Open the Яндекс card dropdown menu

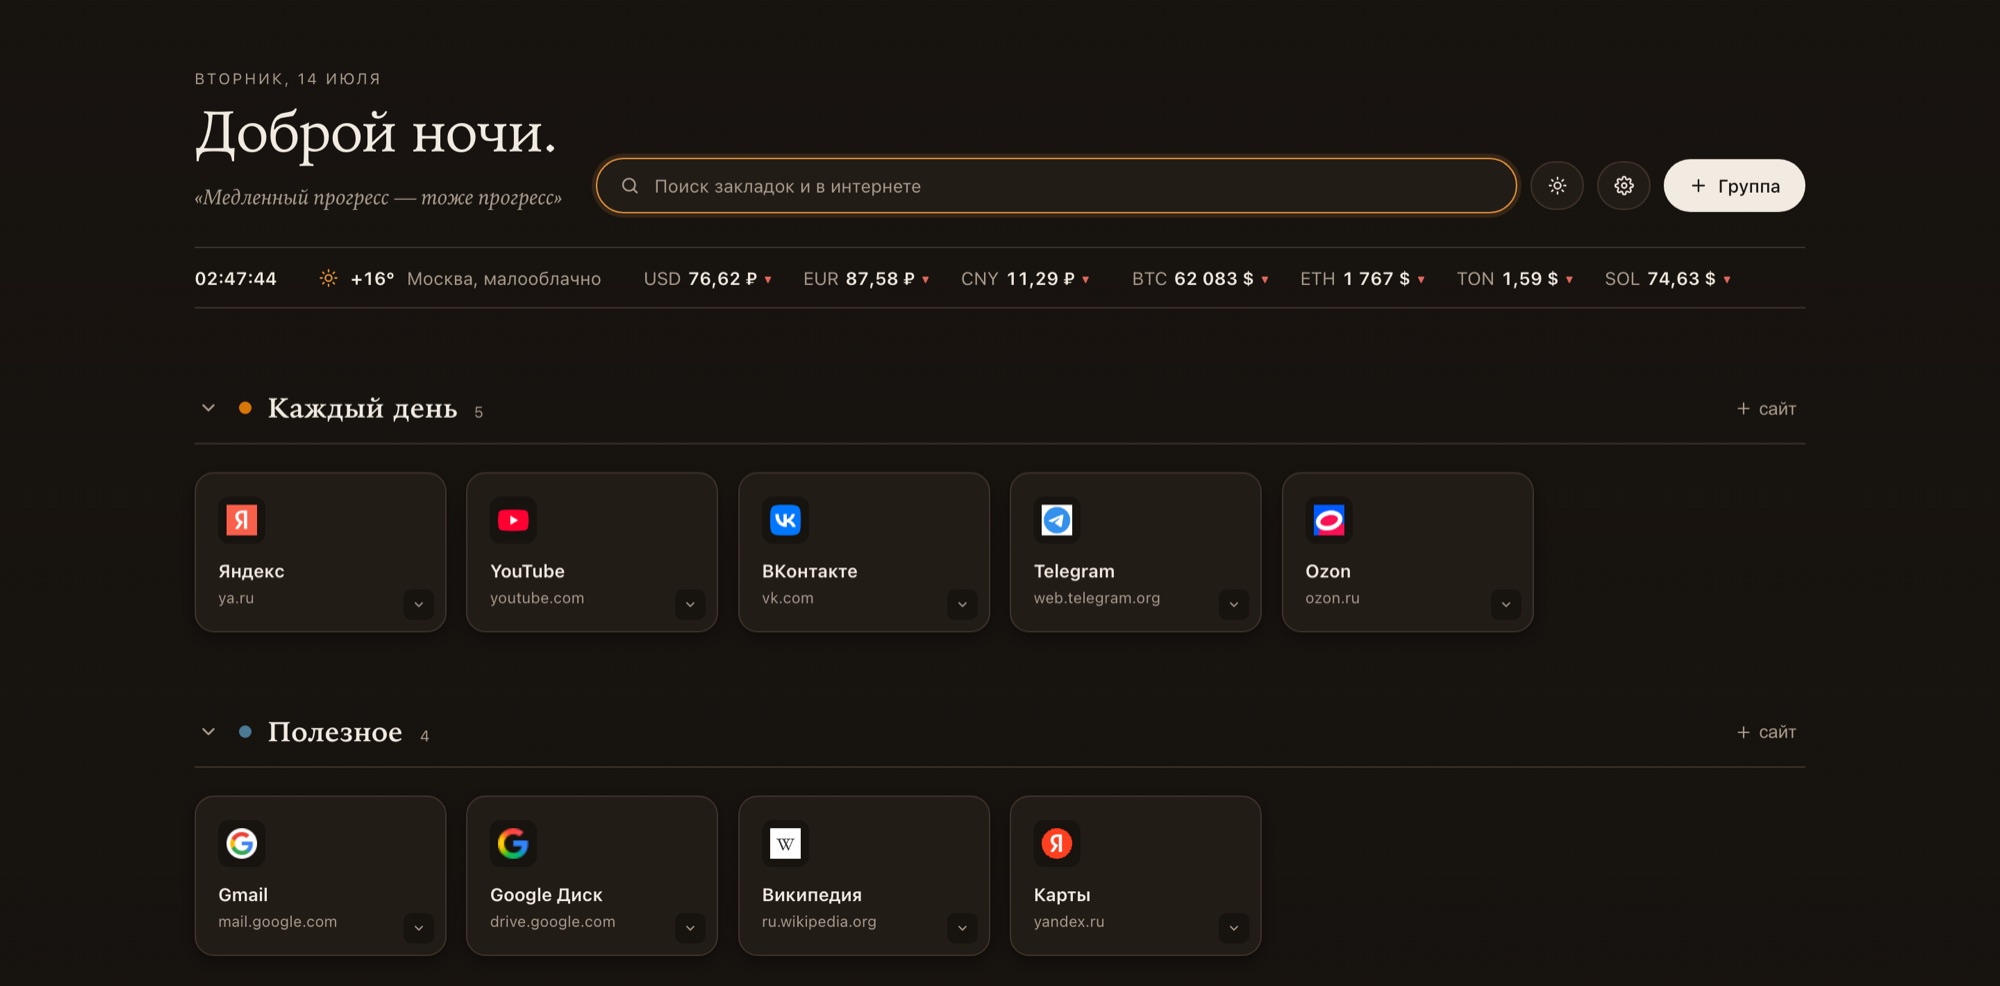[x=419, y=604]
